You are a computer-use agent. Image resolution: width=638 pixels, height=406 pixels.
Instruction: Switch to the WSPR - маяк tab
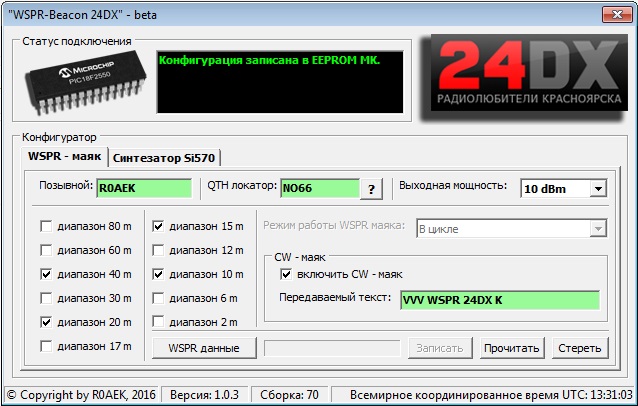click(x=64, y=157)
